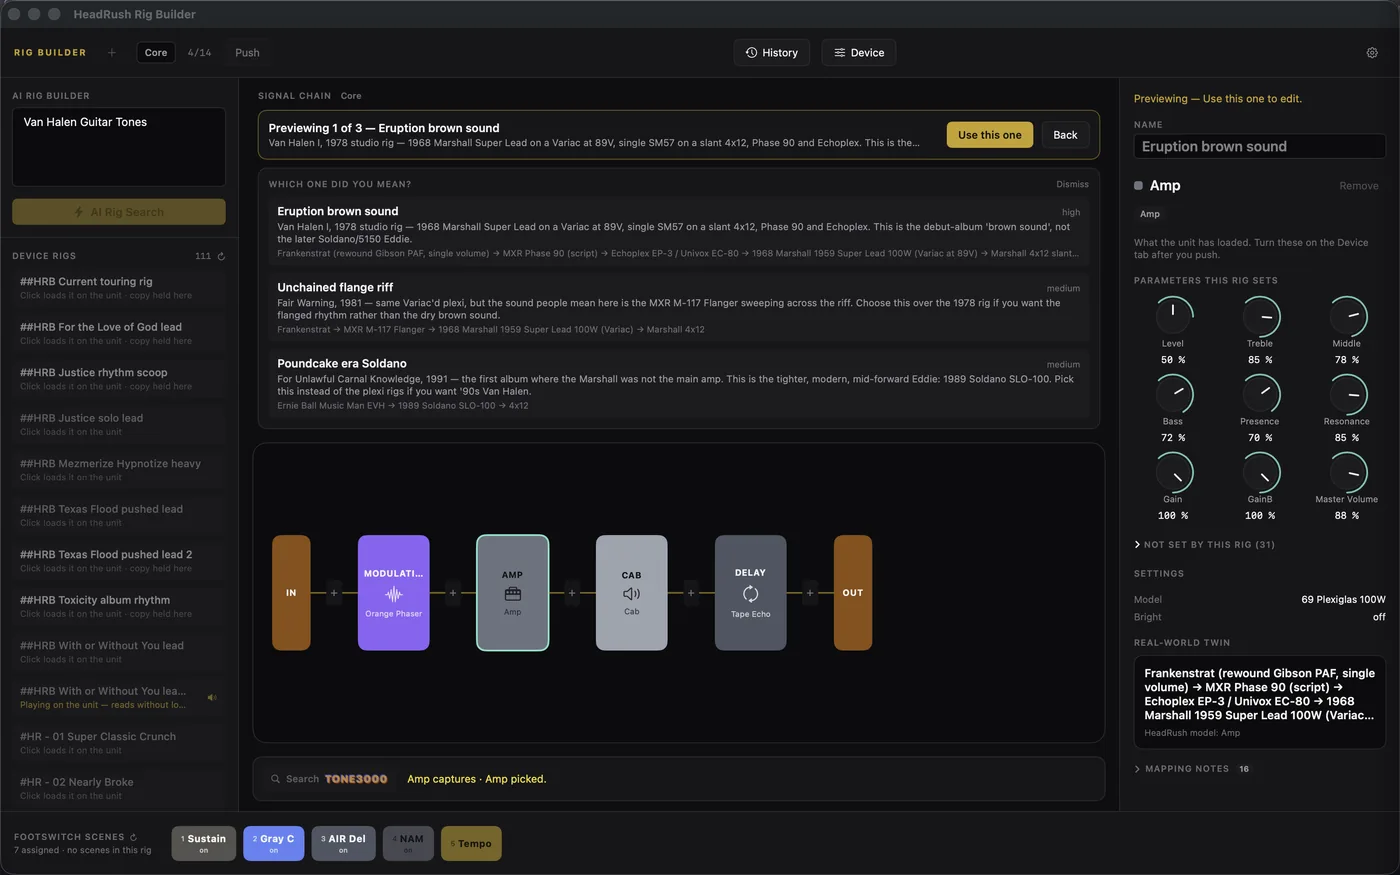This screenshot has height=875, width=1400.
Task: Click the Use this one button
Action: pos(990,135)
